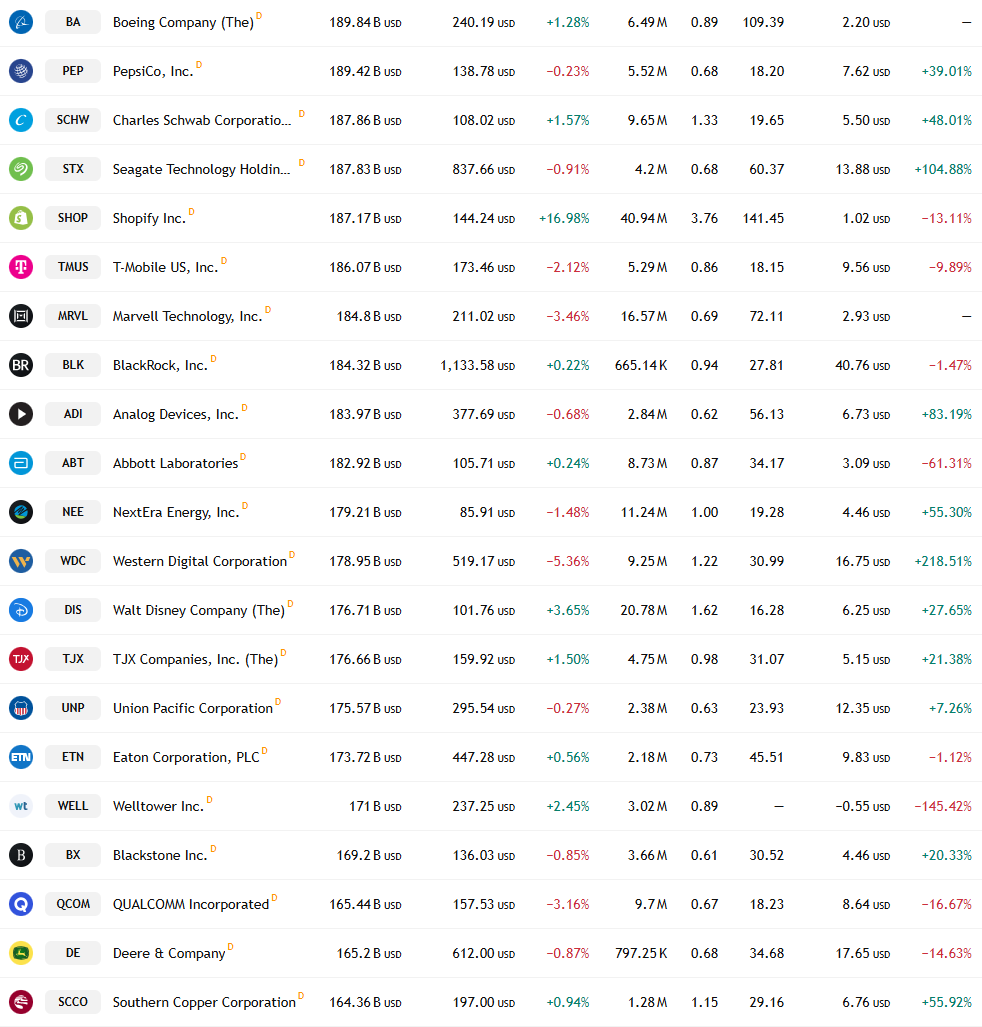Click the QUALCOMM logo icon
Viewport: 982px width, 1027px height.
21,904
